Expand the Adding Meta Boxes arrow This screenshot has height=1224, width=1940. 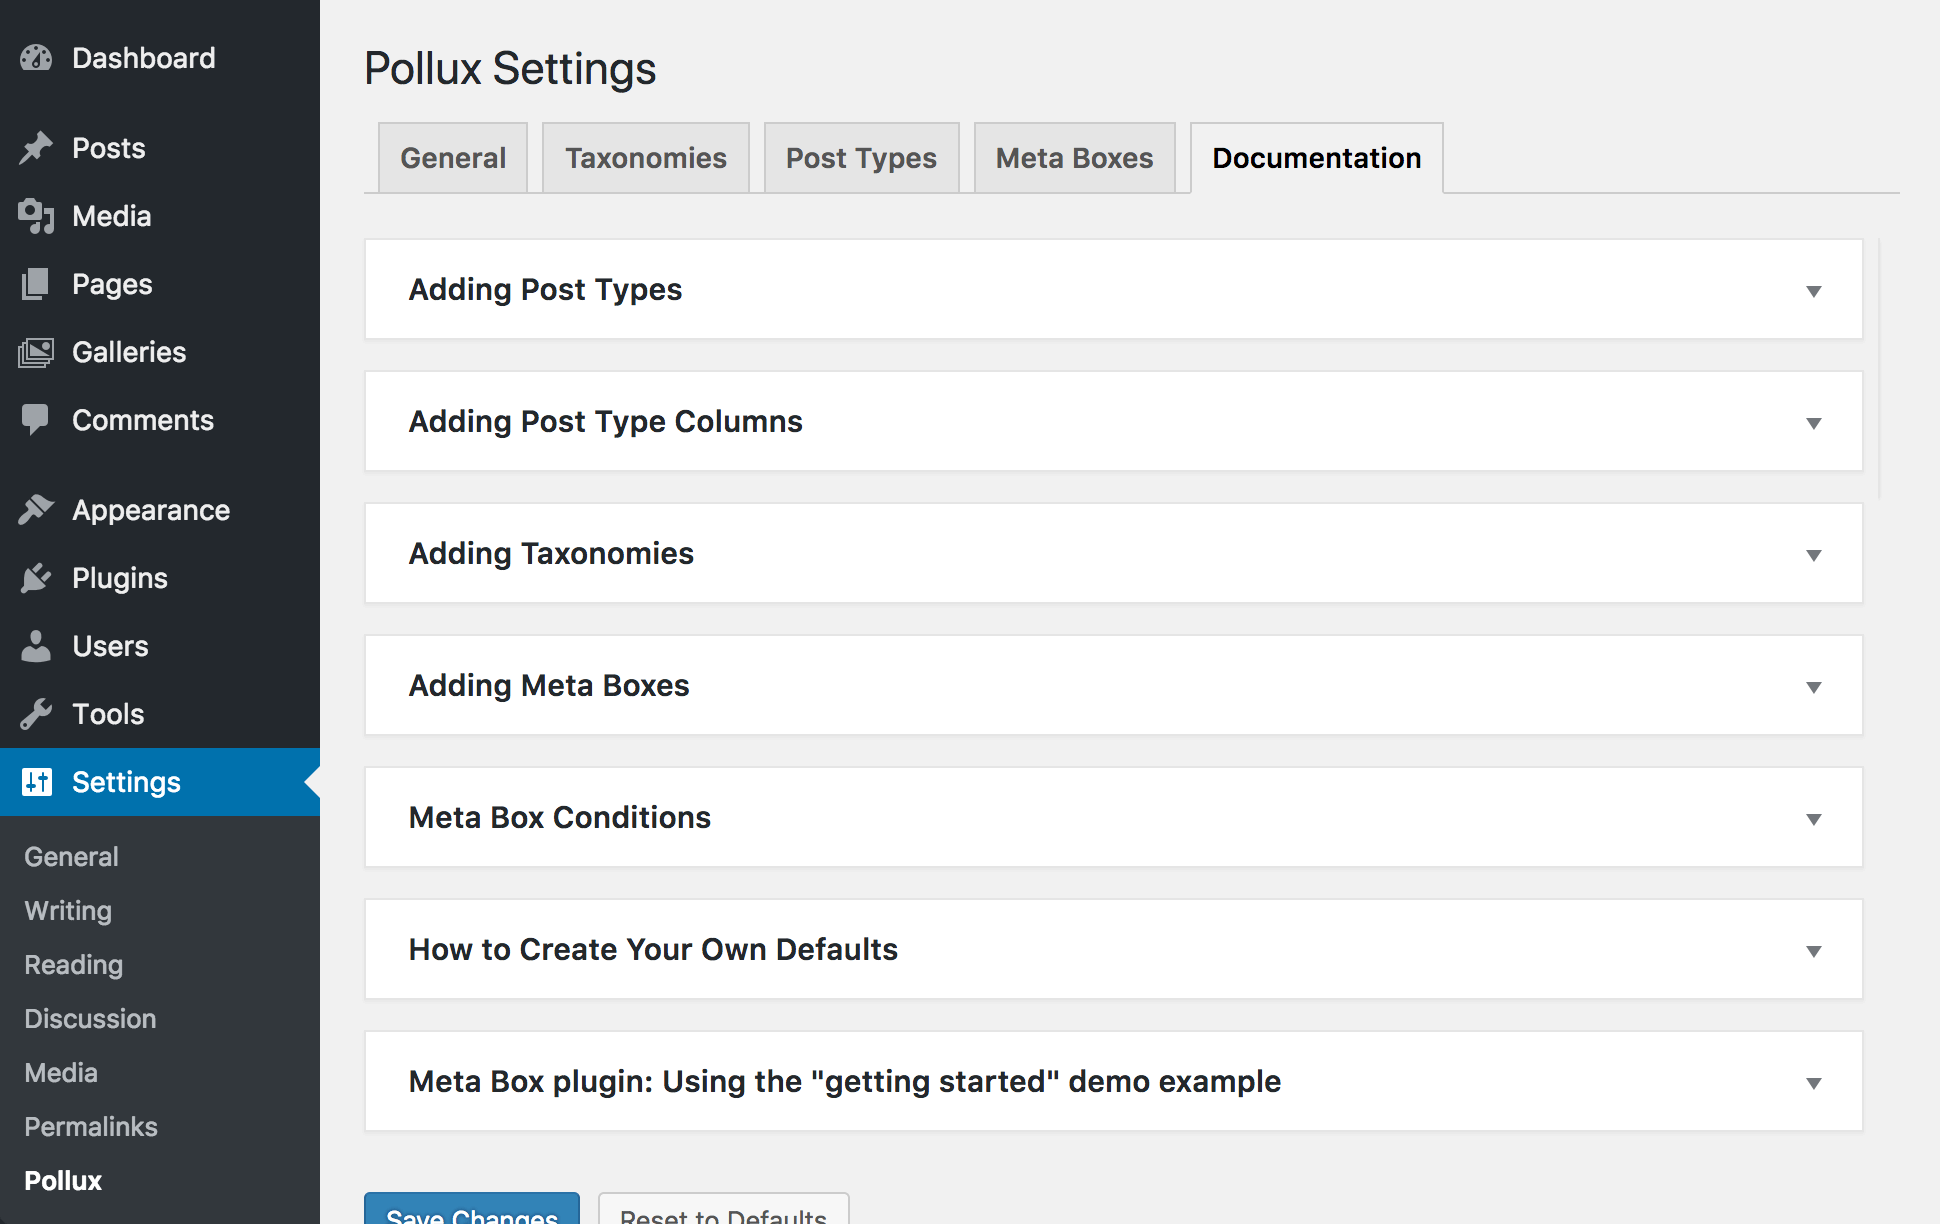tap(1813, 687)
